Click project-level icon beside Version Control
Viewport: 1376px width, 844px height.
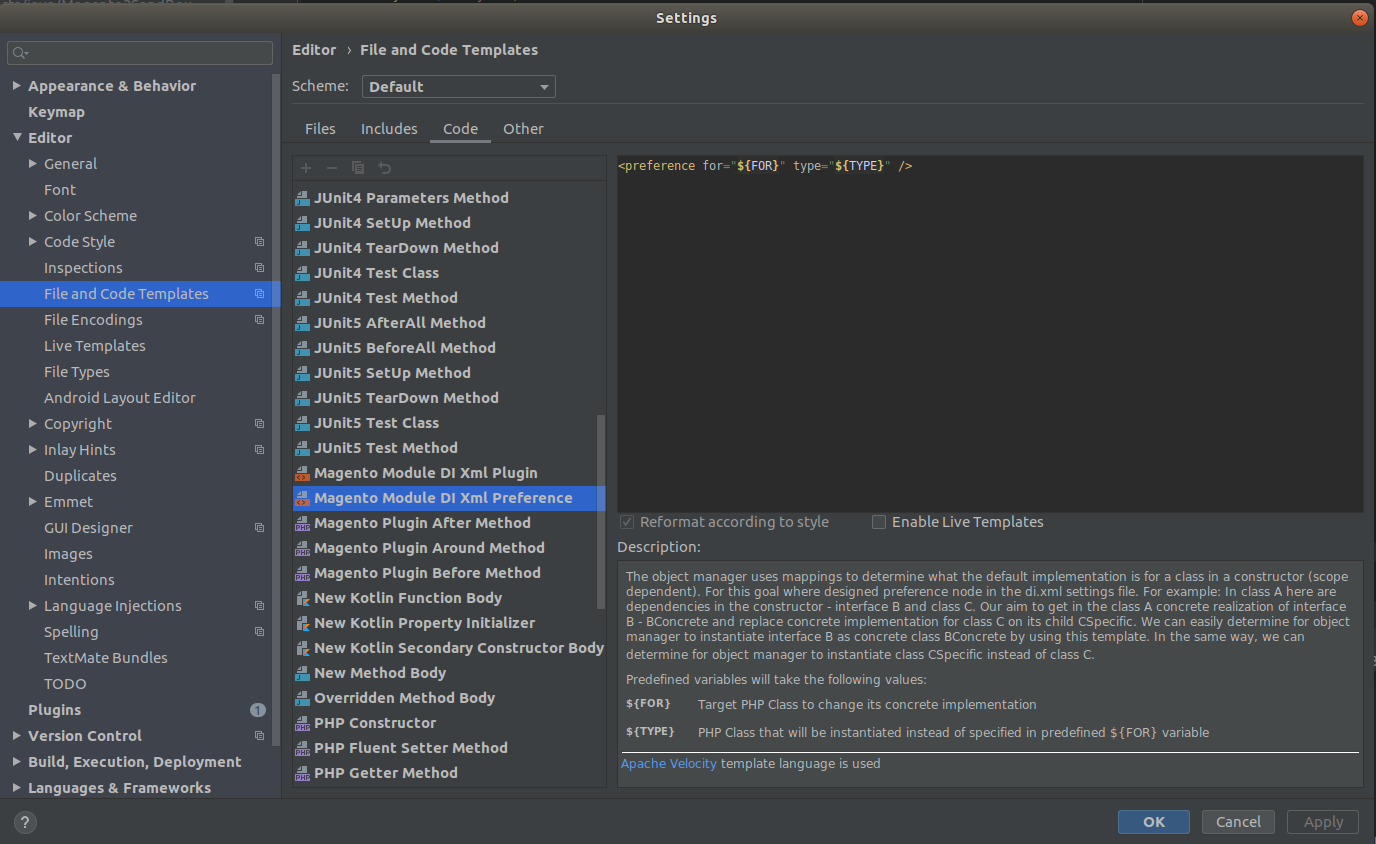pos(259,736)
